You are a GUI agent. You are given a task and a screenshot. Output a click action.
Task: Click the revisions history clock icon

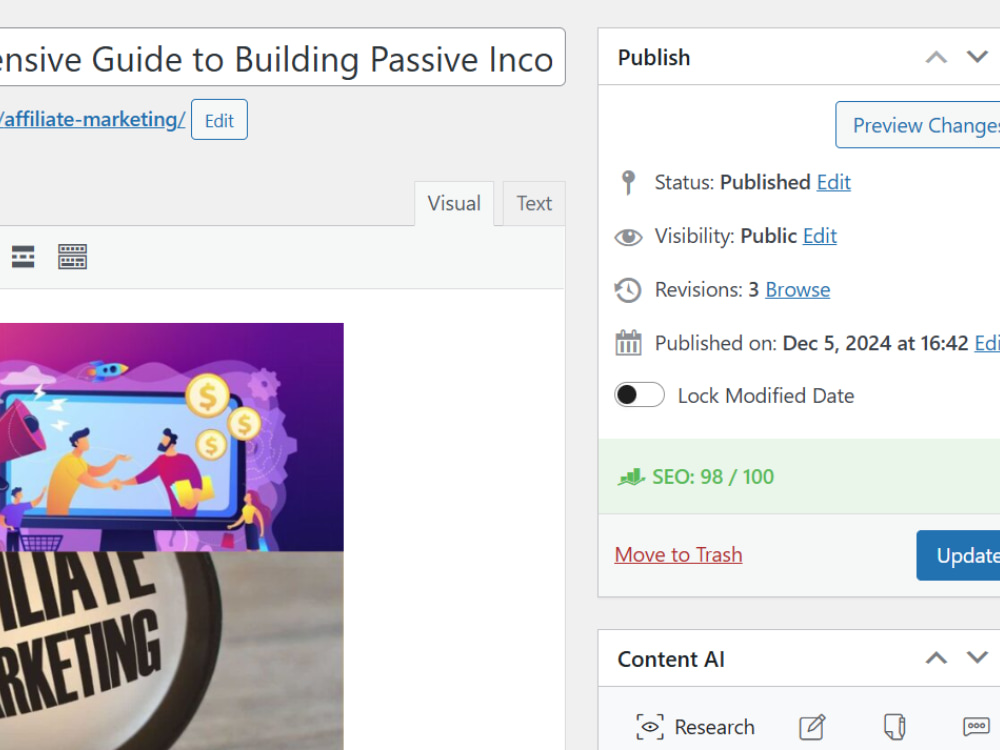coord(628,290)
